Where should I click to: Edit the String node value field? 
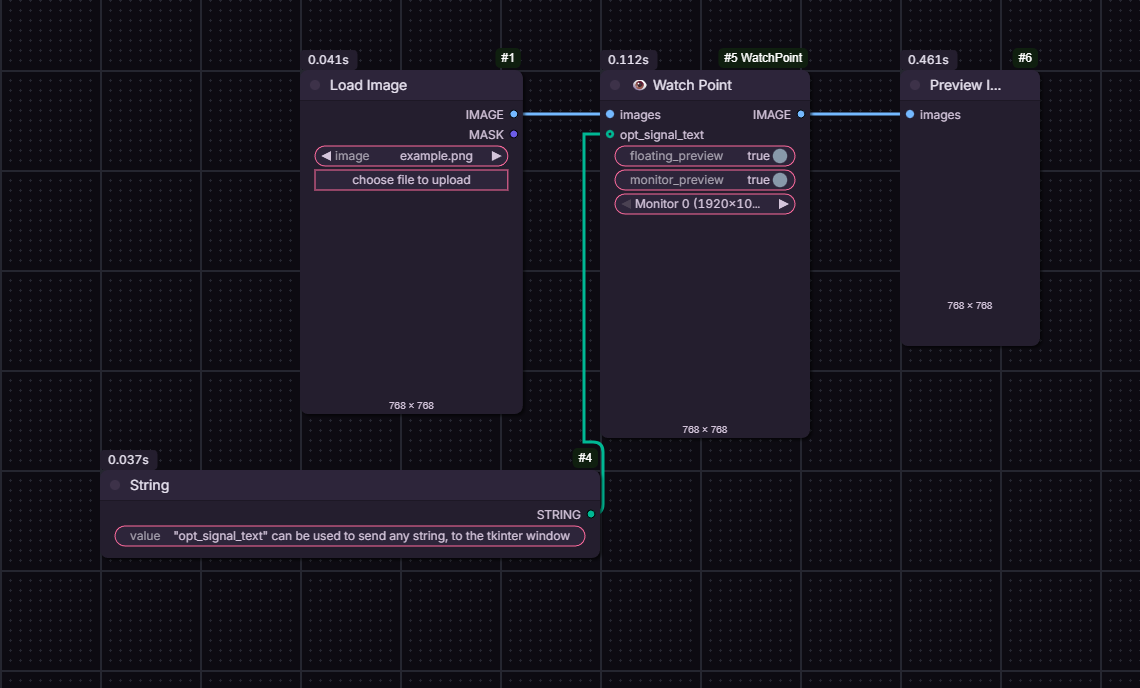click(350, 536)
